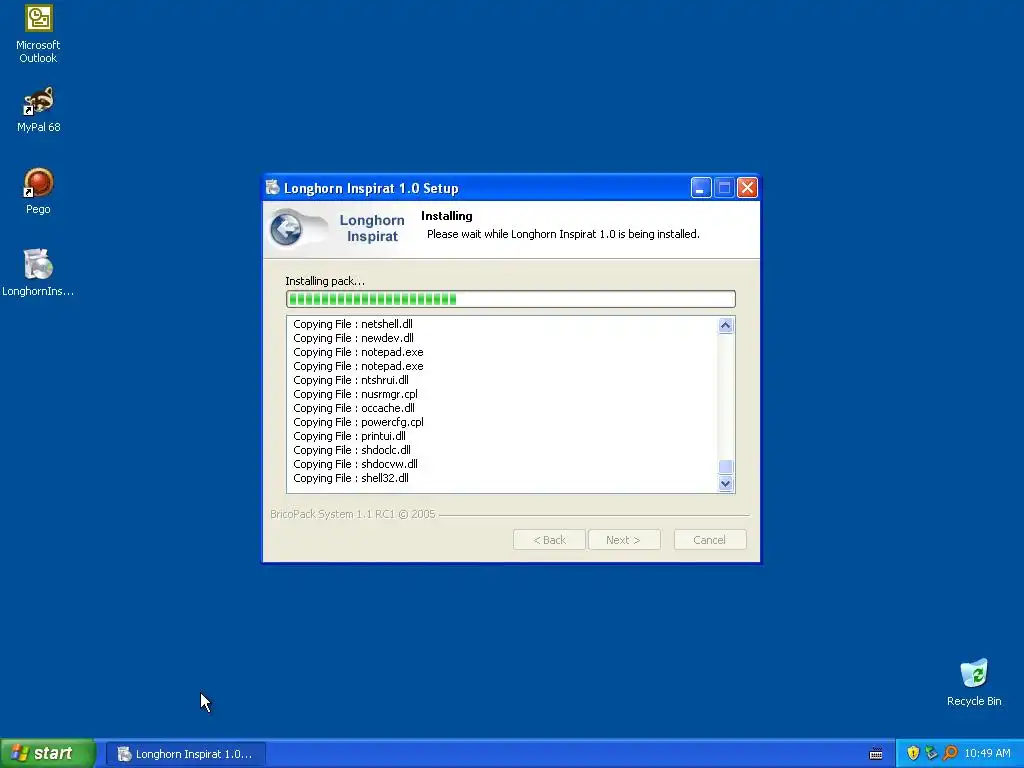Screen dimensions: 1024x768
Task: Select the log line for printui.dll
Action: [x=349, y=436]
